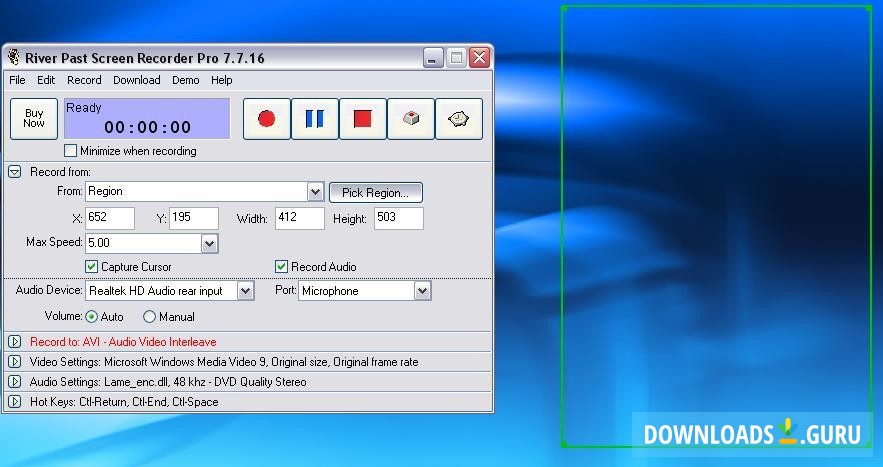This screenshot has height=467, width=883.
Task: Start recording with the red Record button
Action: (266, 119)
